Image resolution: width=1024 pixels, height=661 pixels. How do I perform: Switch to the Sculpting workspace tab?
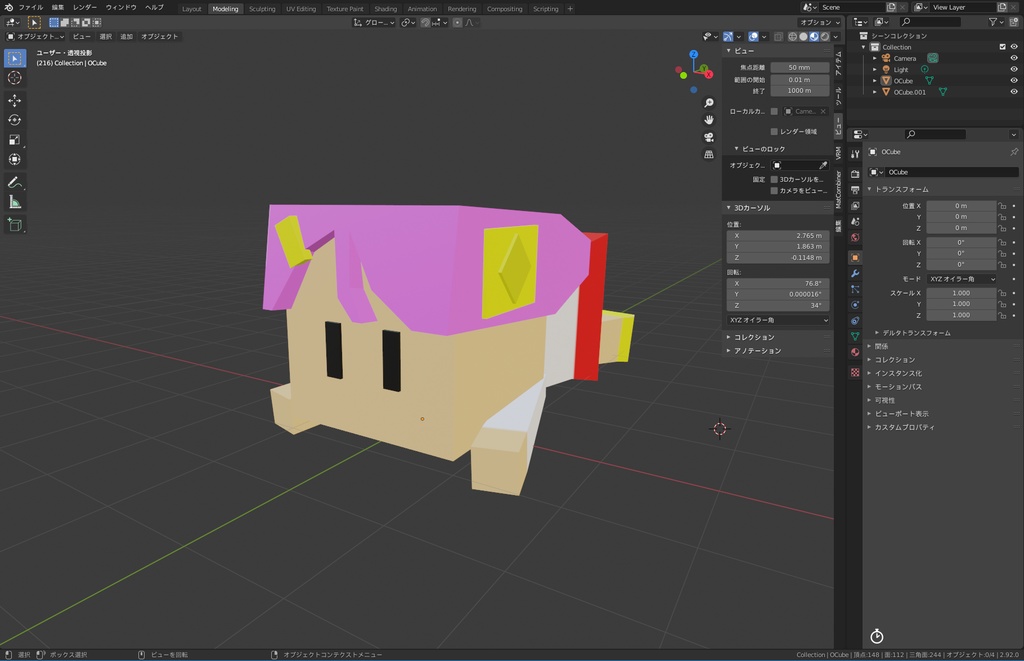click(x=262, y=8)
